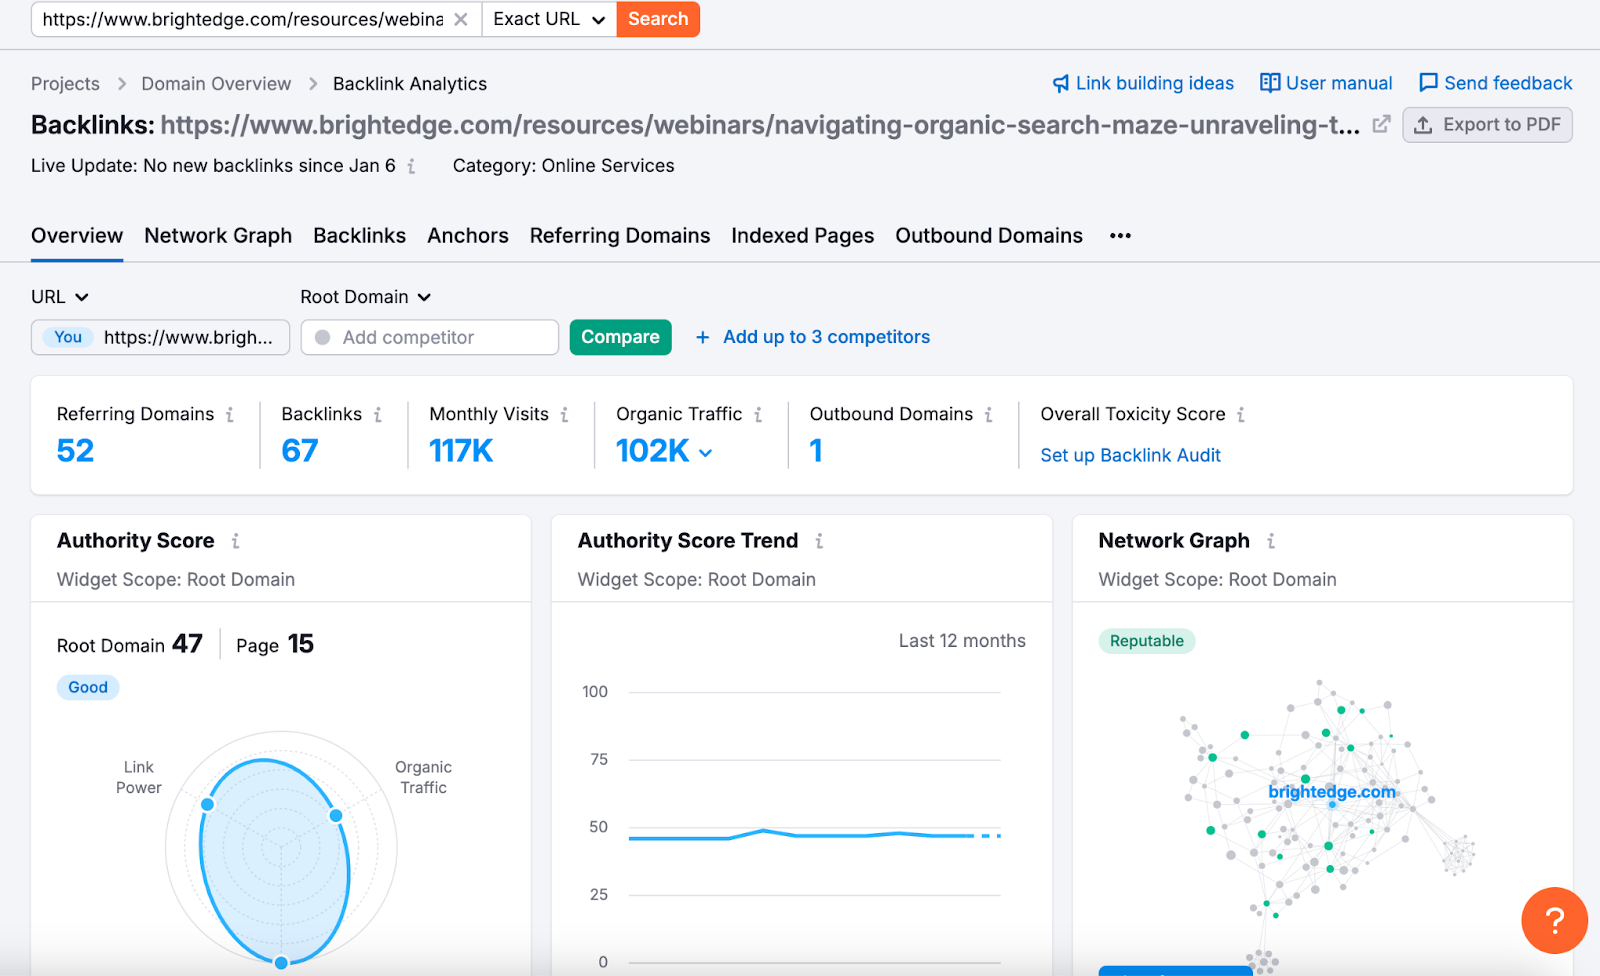Show info for Outbound Domains metric

[x=989, y=415]
